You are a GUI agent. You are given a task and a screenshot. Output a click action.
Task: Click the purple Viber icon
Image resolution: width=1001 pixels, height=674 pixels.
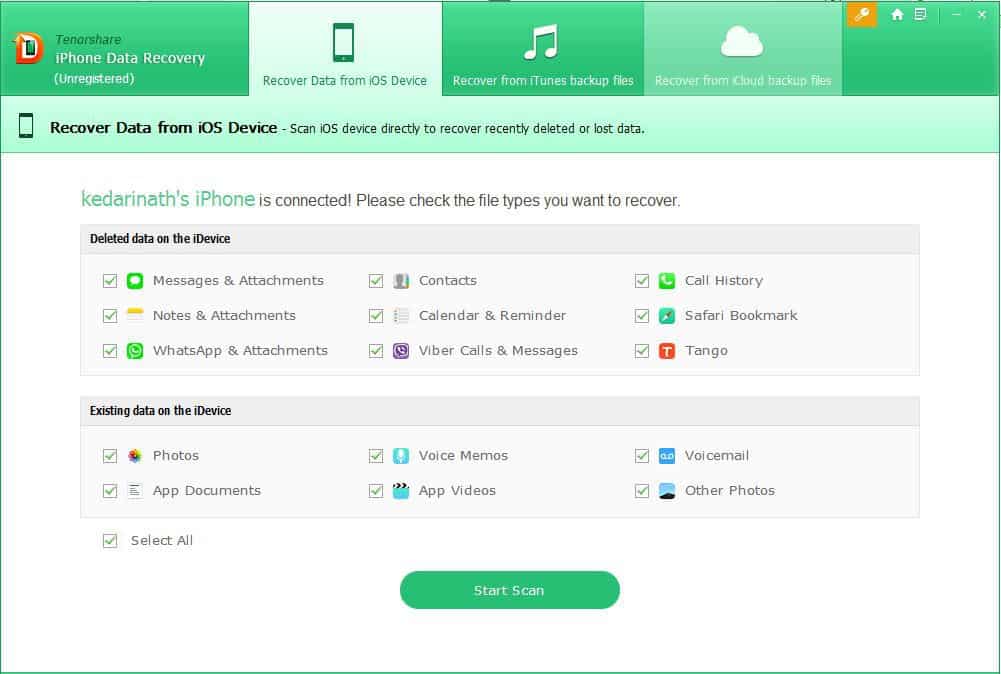pos(401,351)
